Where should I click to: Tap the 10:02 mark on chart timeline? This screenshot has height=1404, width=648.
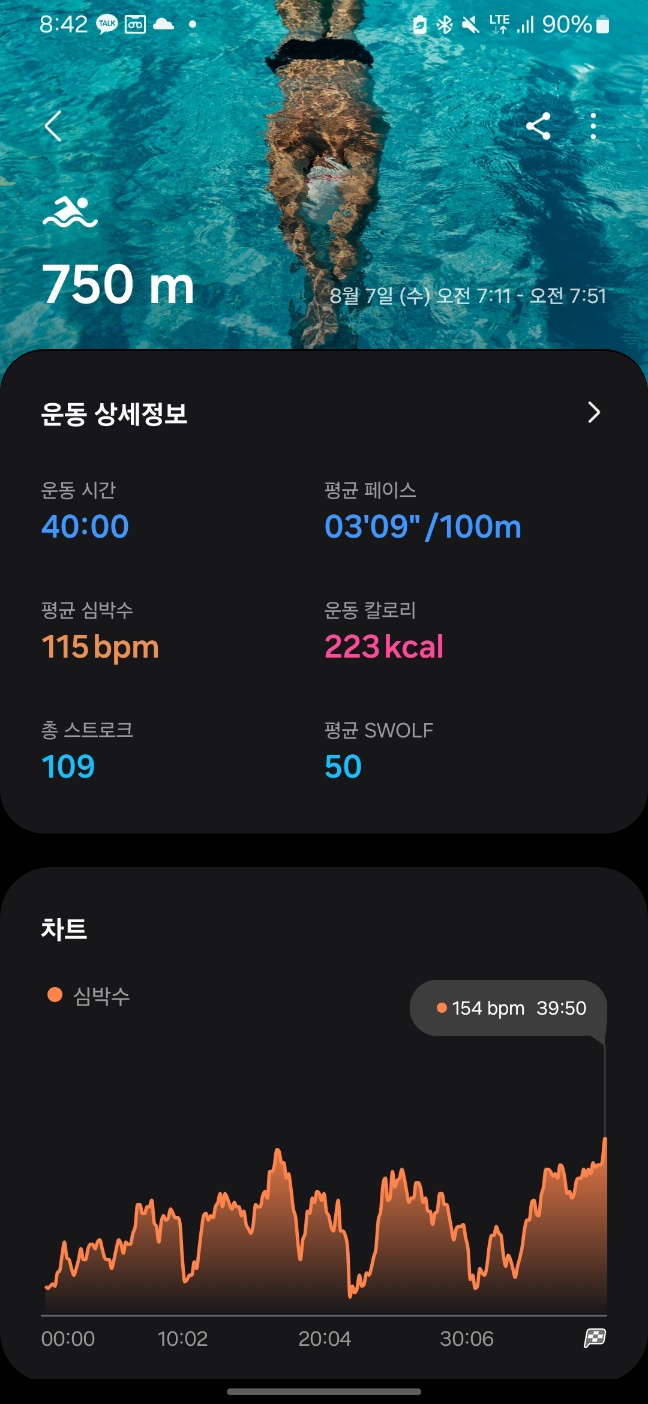(x=183, y=1339)
